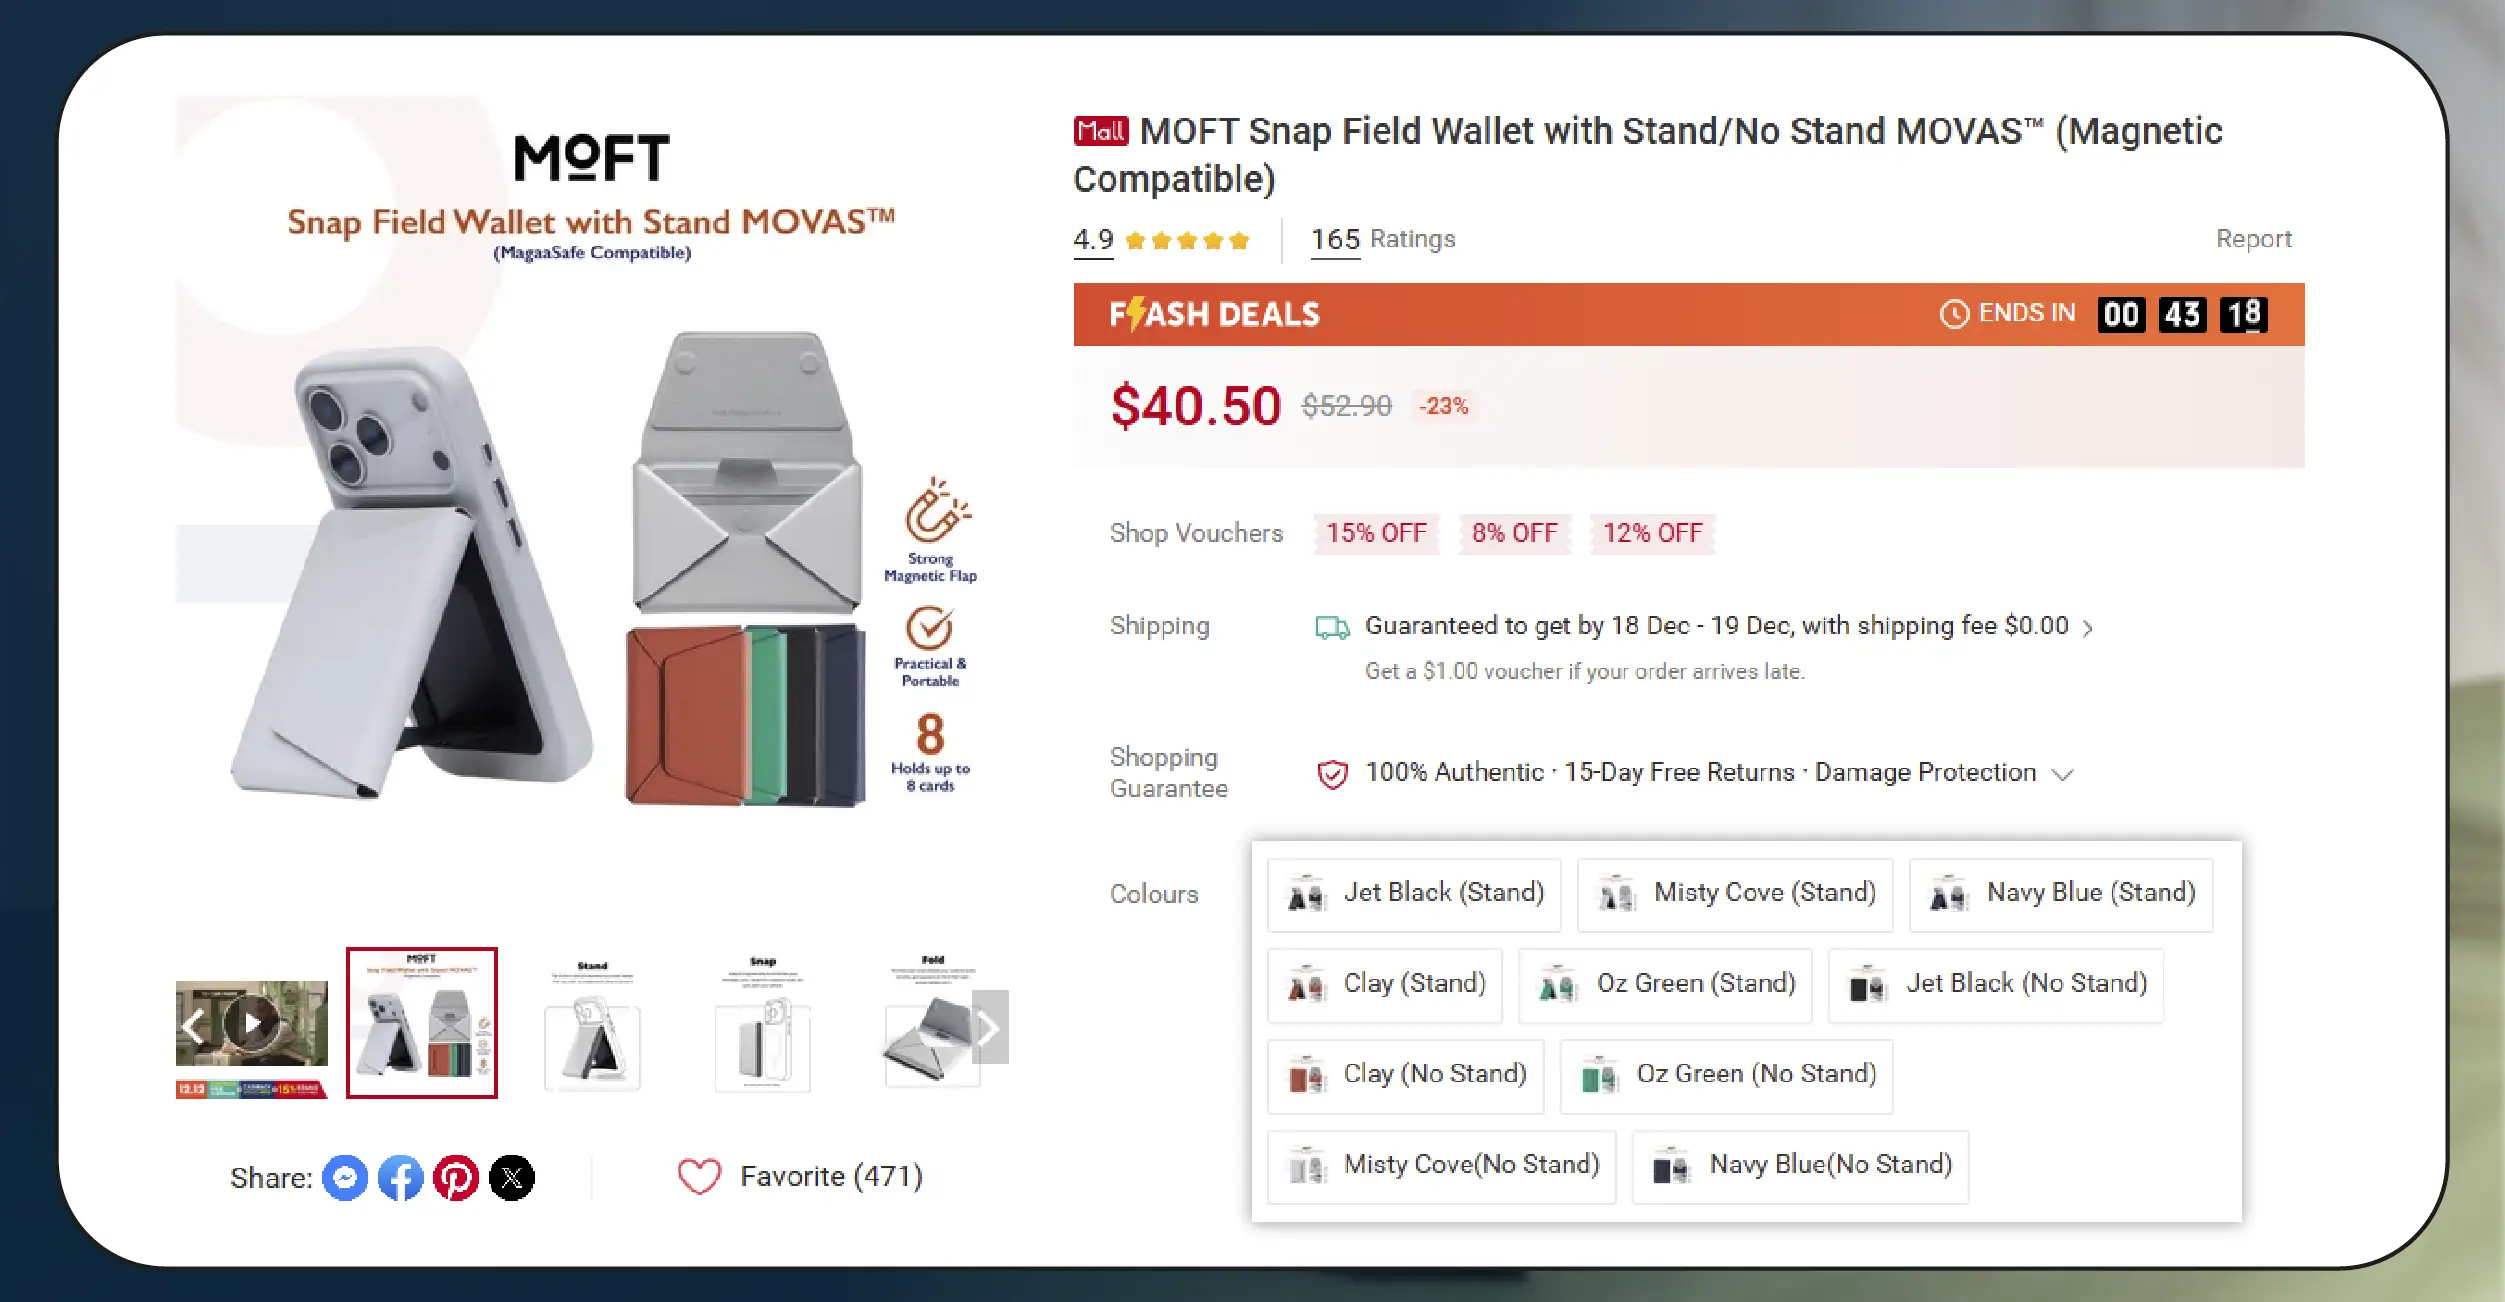The image size is (2505, 1302).
Task: Select the 12% OFF voucher
Action: pyautogui.click(x=1652, y=533)
